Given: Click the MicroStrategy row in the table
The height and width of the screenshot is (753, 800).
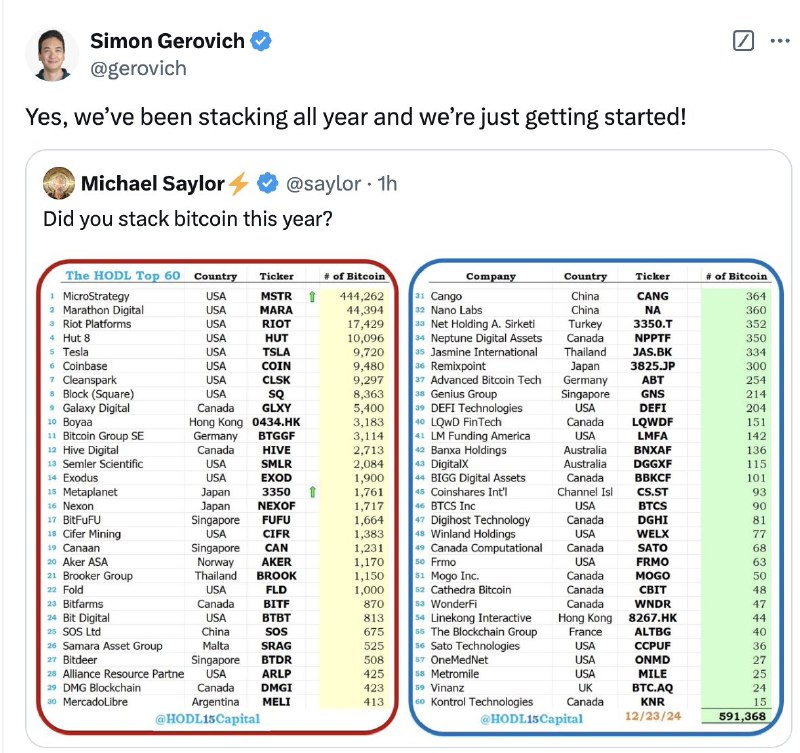Looking at the screenshot, I should pyautogui.click(x=217, y=296).
